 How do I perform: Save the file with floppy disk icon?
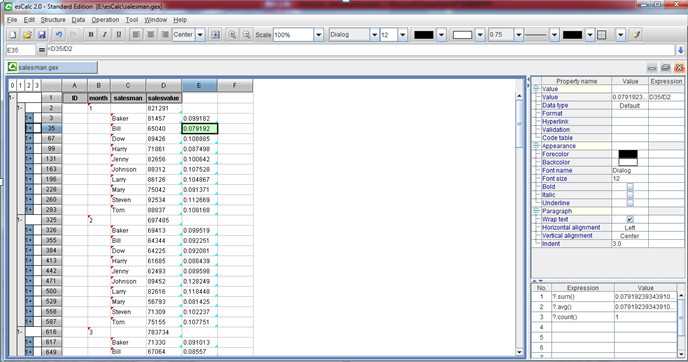(42, 35)
